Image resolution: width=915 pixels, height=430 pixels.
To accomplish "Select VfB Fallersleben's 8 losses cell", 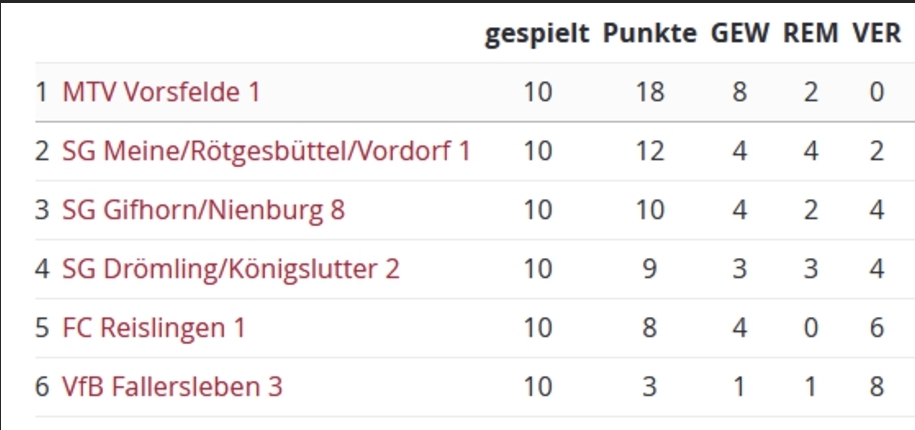I will pos(876,387).
